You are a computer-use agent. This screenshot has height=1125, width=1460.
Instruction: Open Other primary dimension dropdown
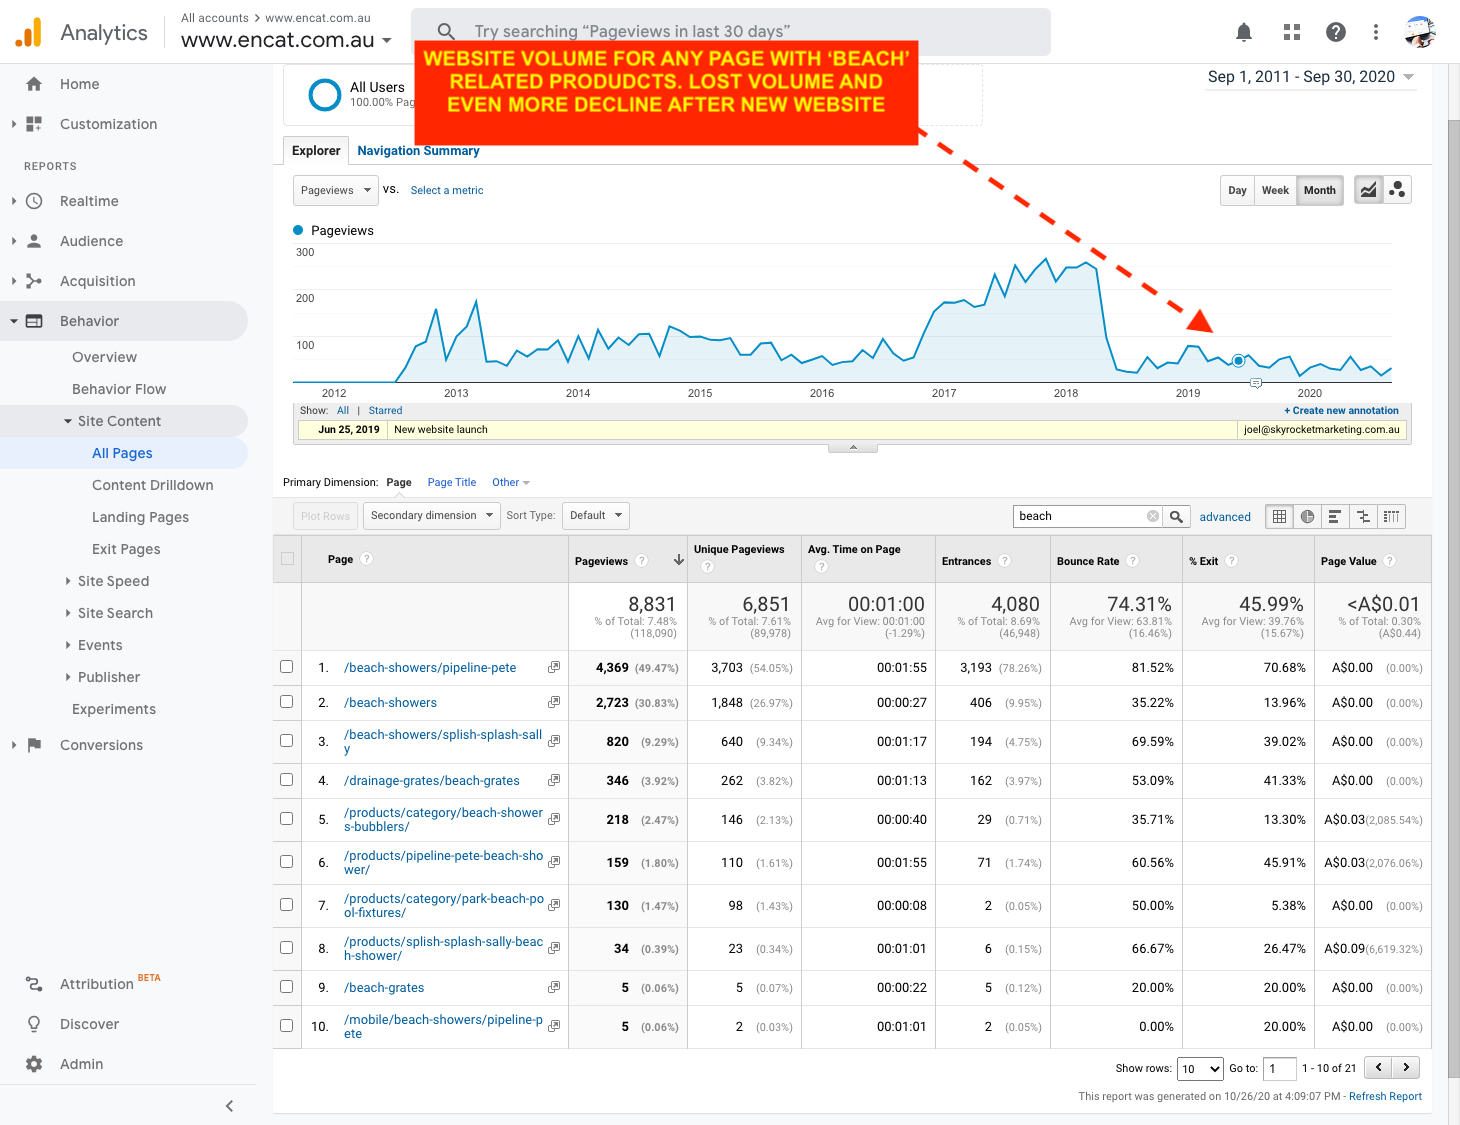click(x=510, y=482)
